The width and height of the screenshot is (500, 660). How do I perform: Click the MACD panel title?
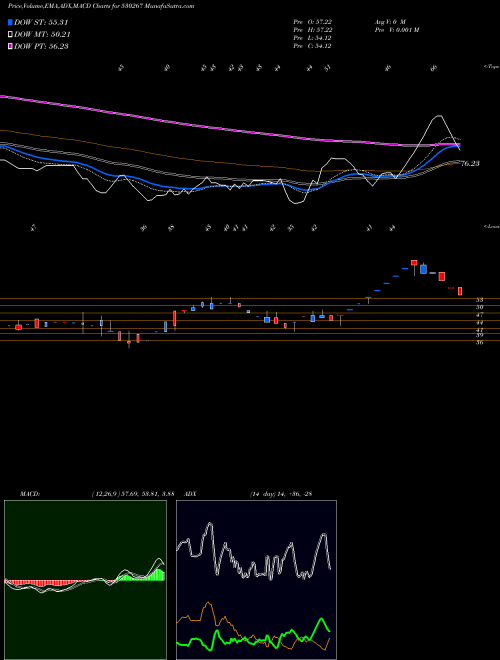[29, 494]
